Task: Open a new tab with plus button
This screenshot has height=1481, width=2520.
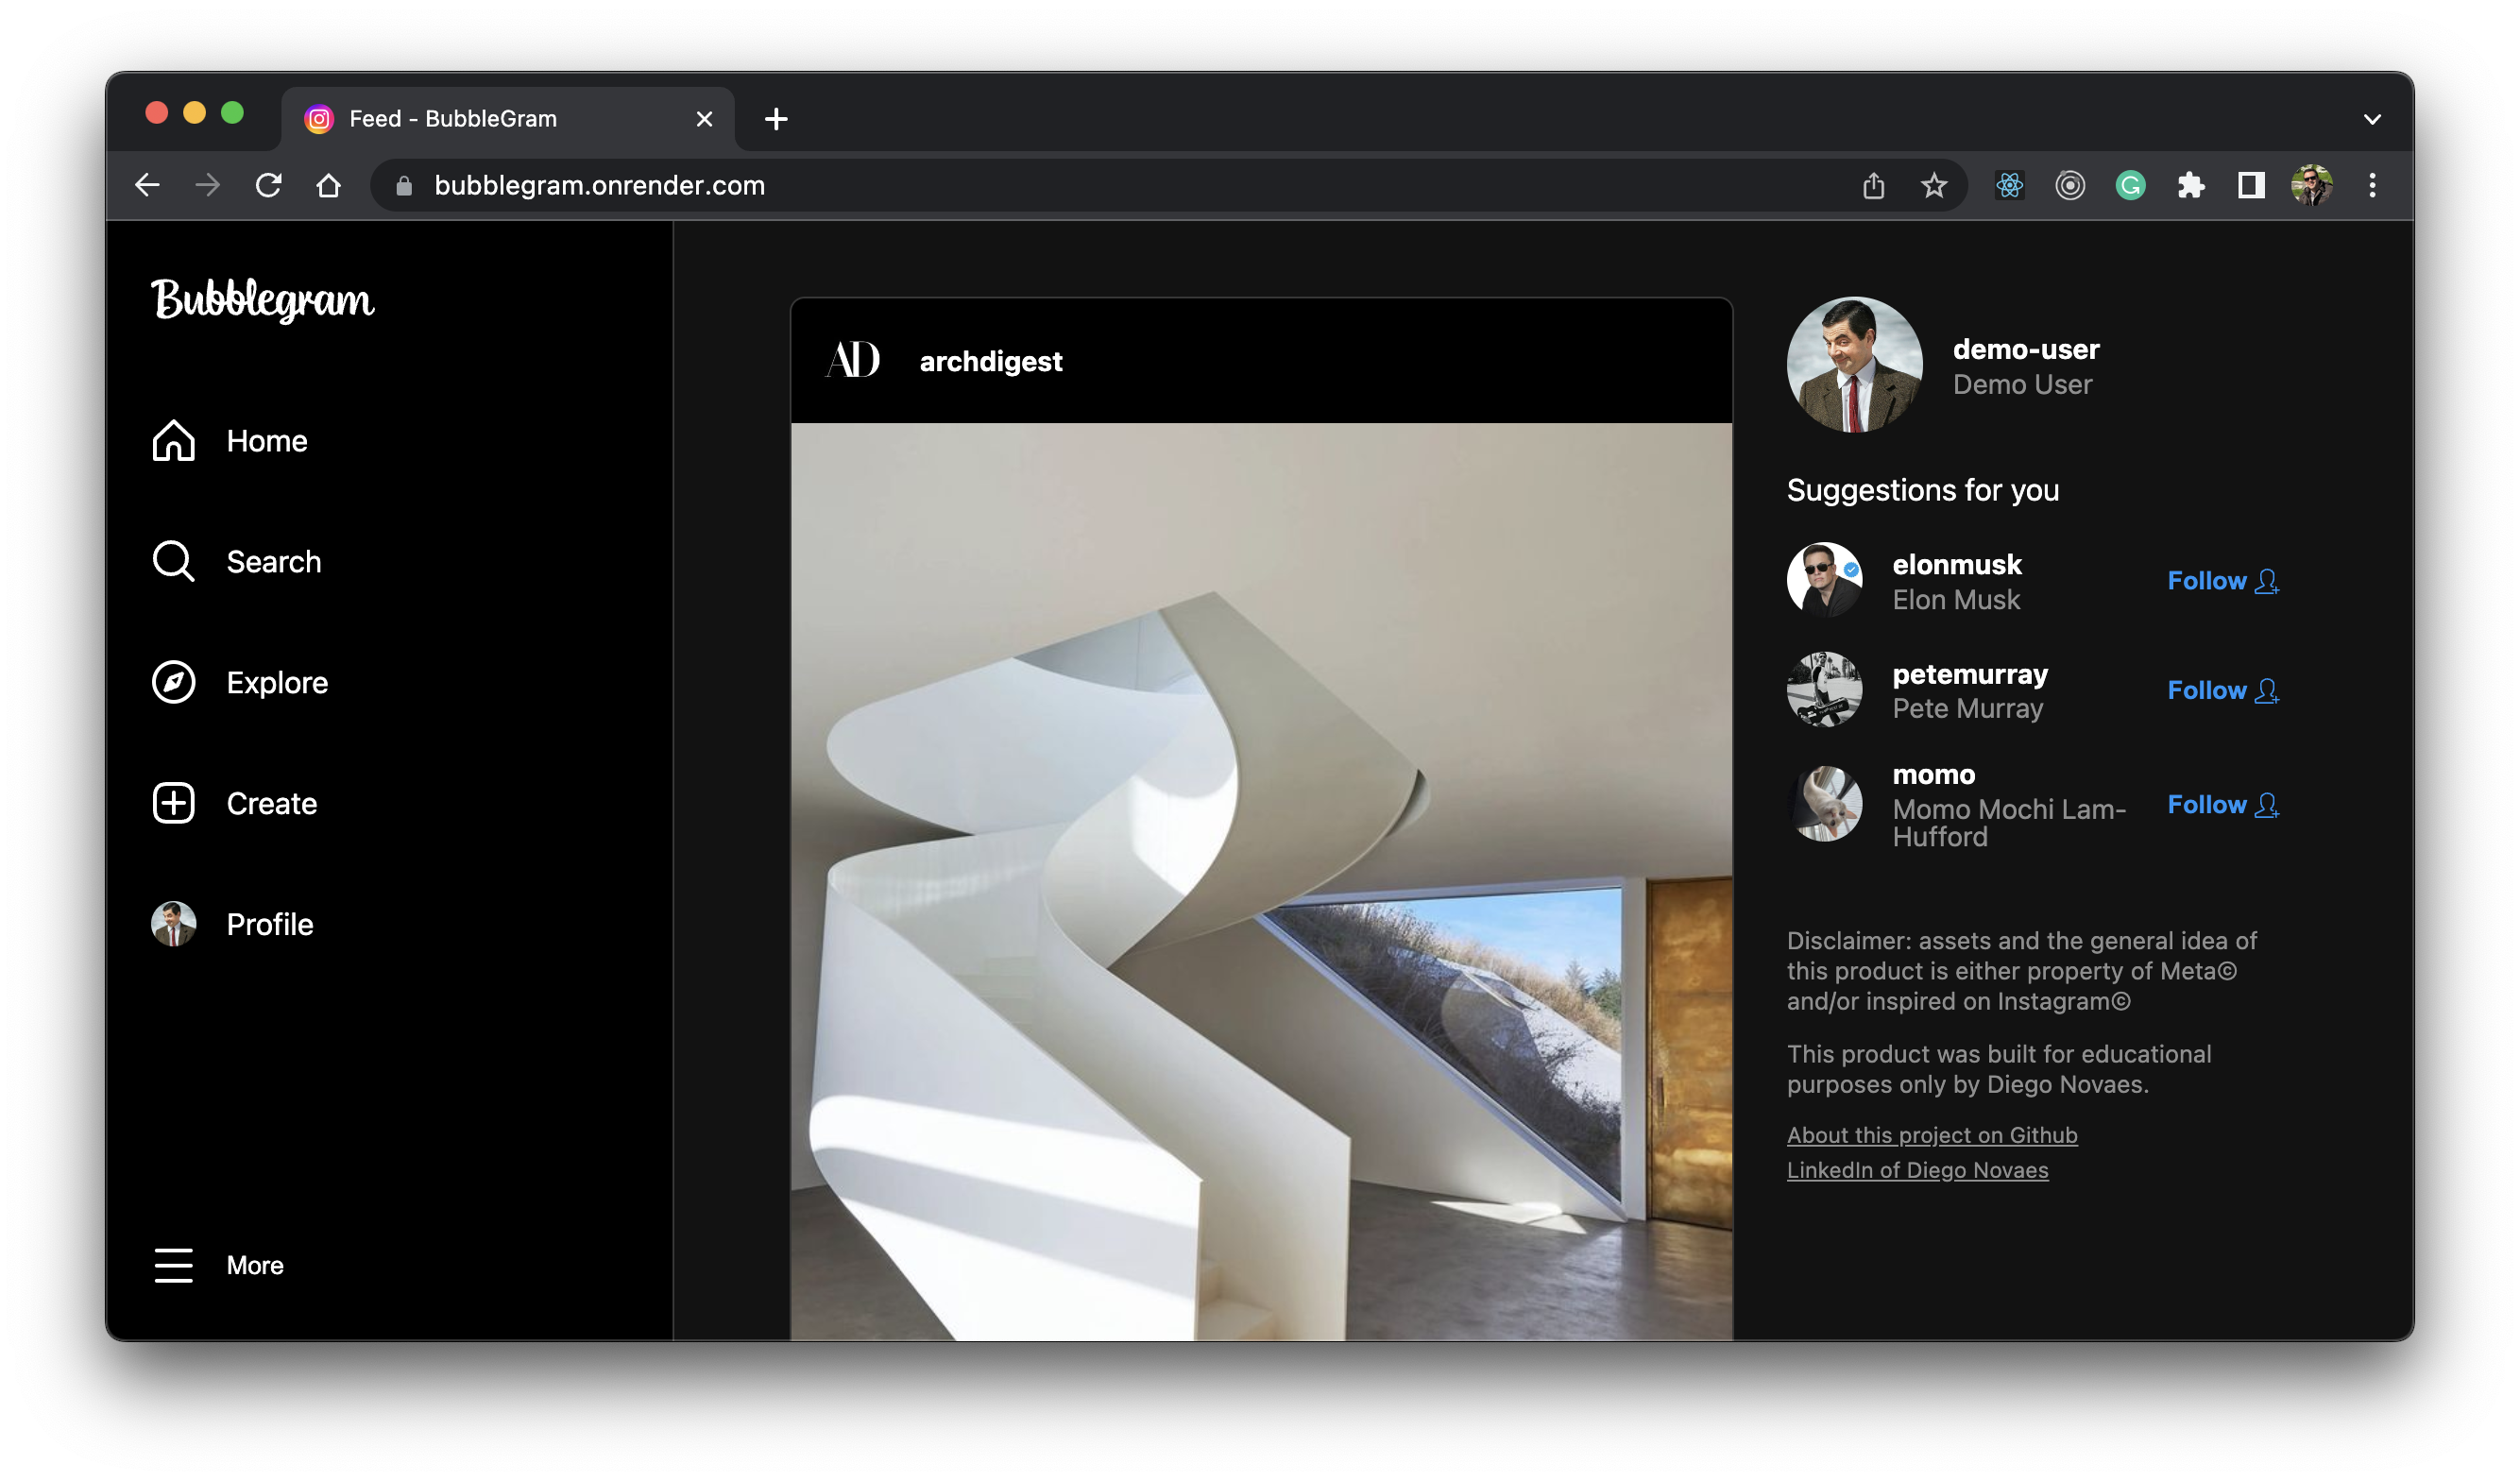Action: coord(776,119)
